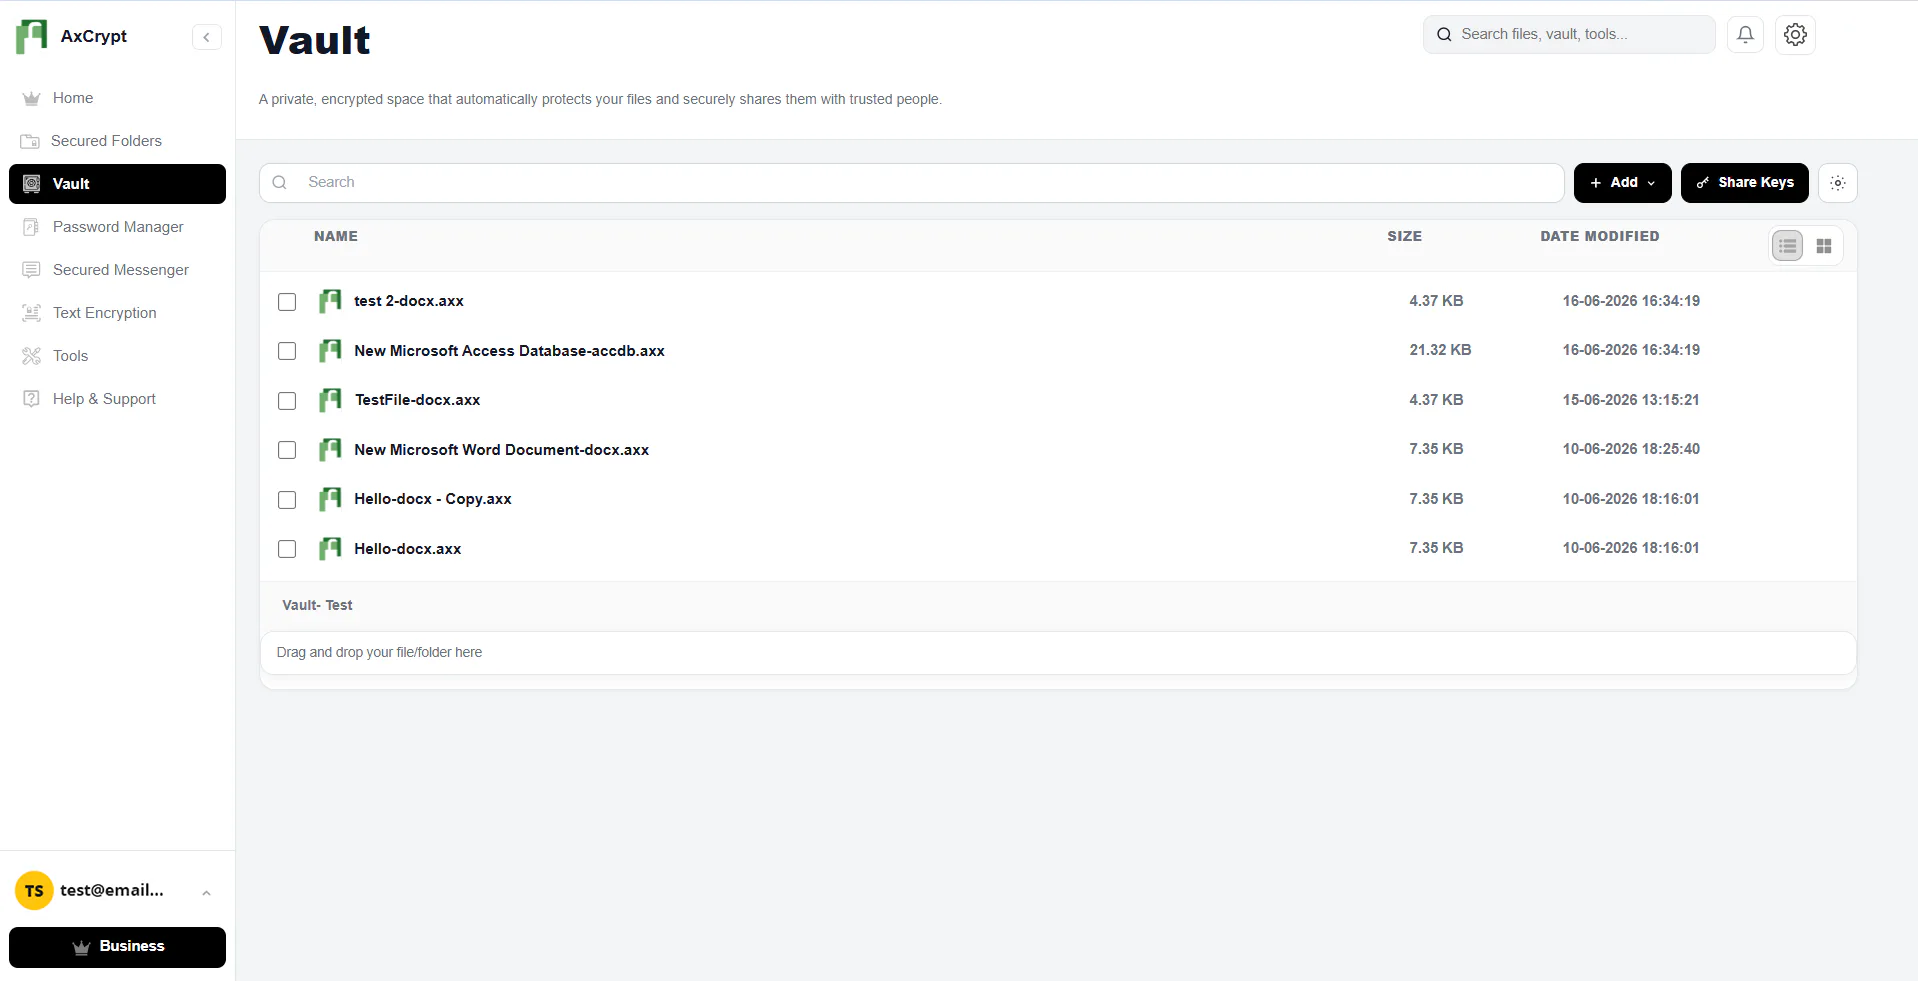The image size is (1918, 981).
Task: Click the Business plan button
Action: pos(117,947)
